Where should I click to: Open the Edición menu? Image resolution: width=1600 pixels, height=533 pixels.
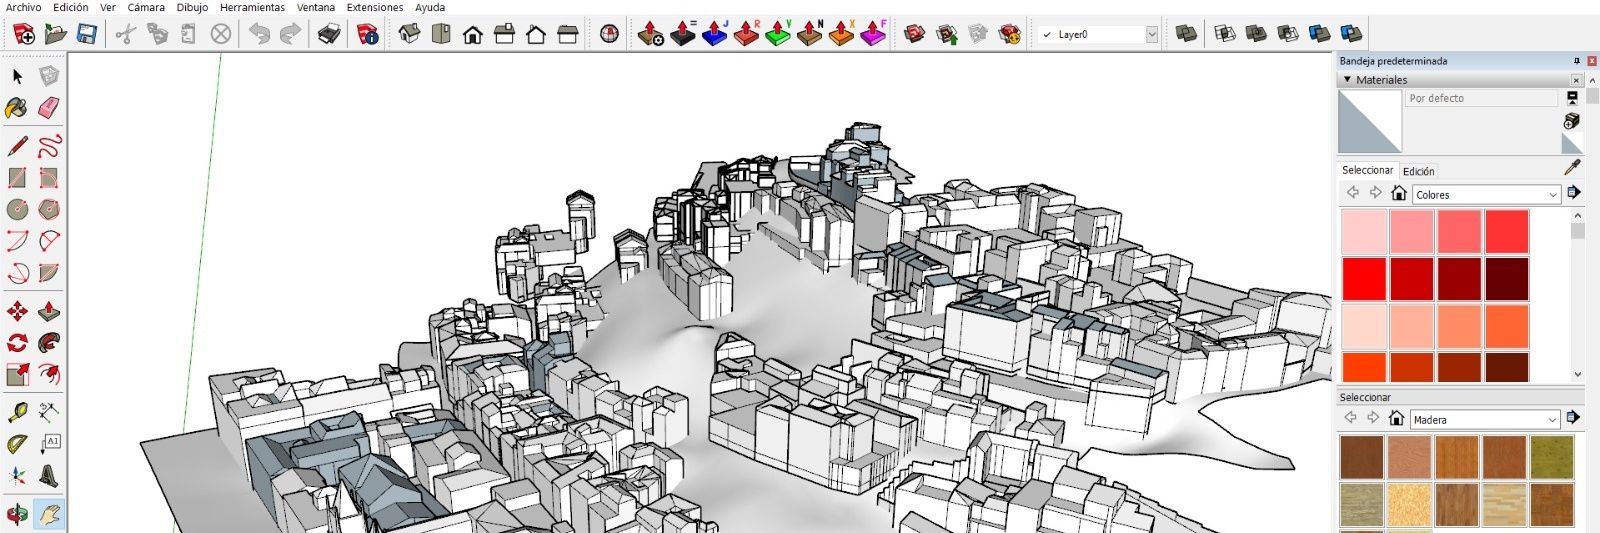(71, 7)
